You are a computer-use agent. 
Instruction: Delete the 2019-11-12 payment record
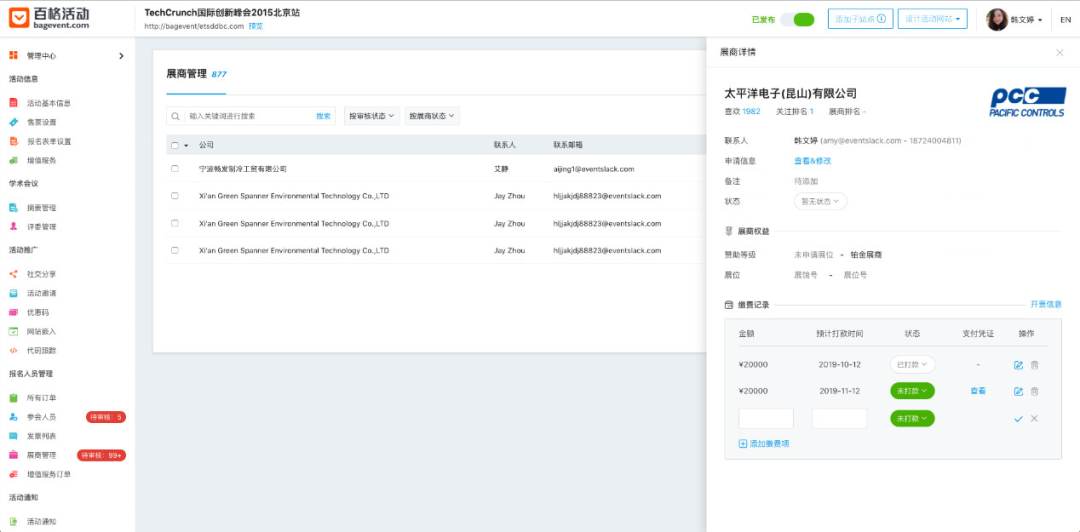click(1034, 391)
